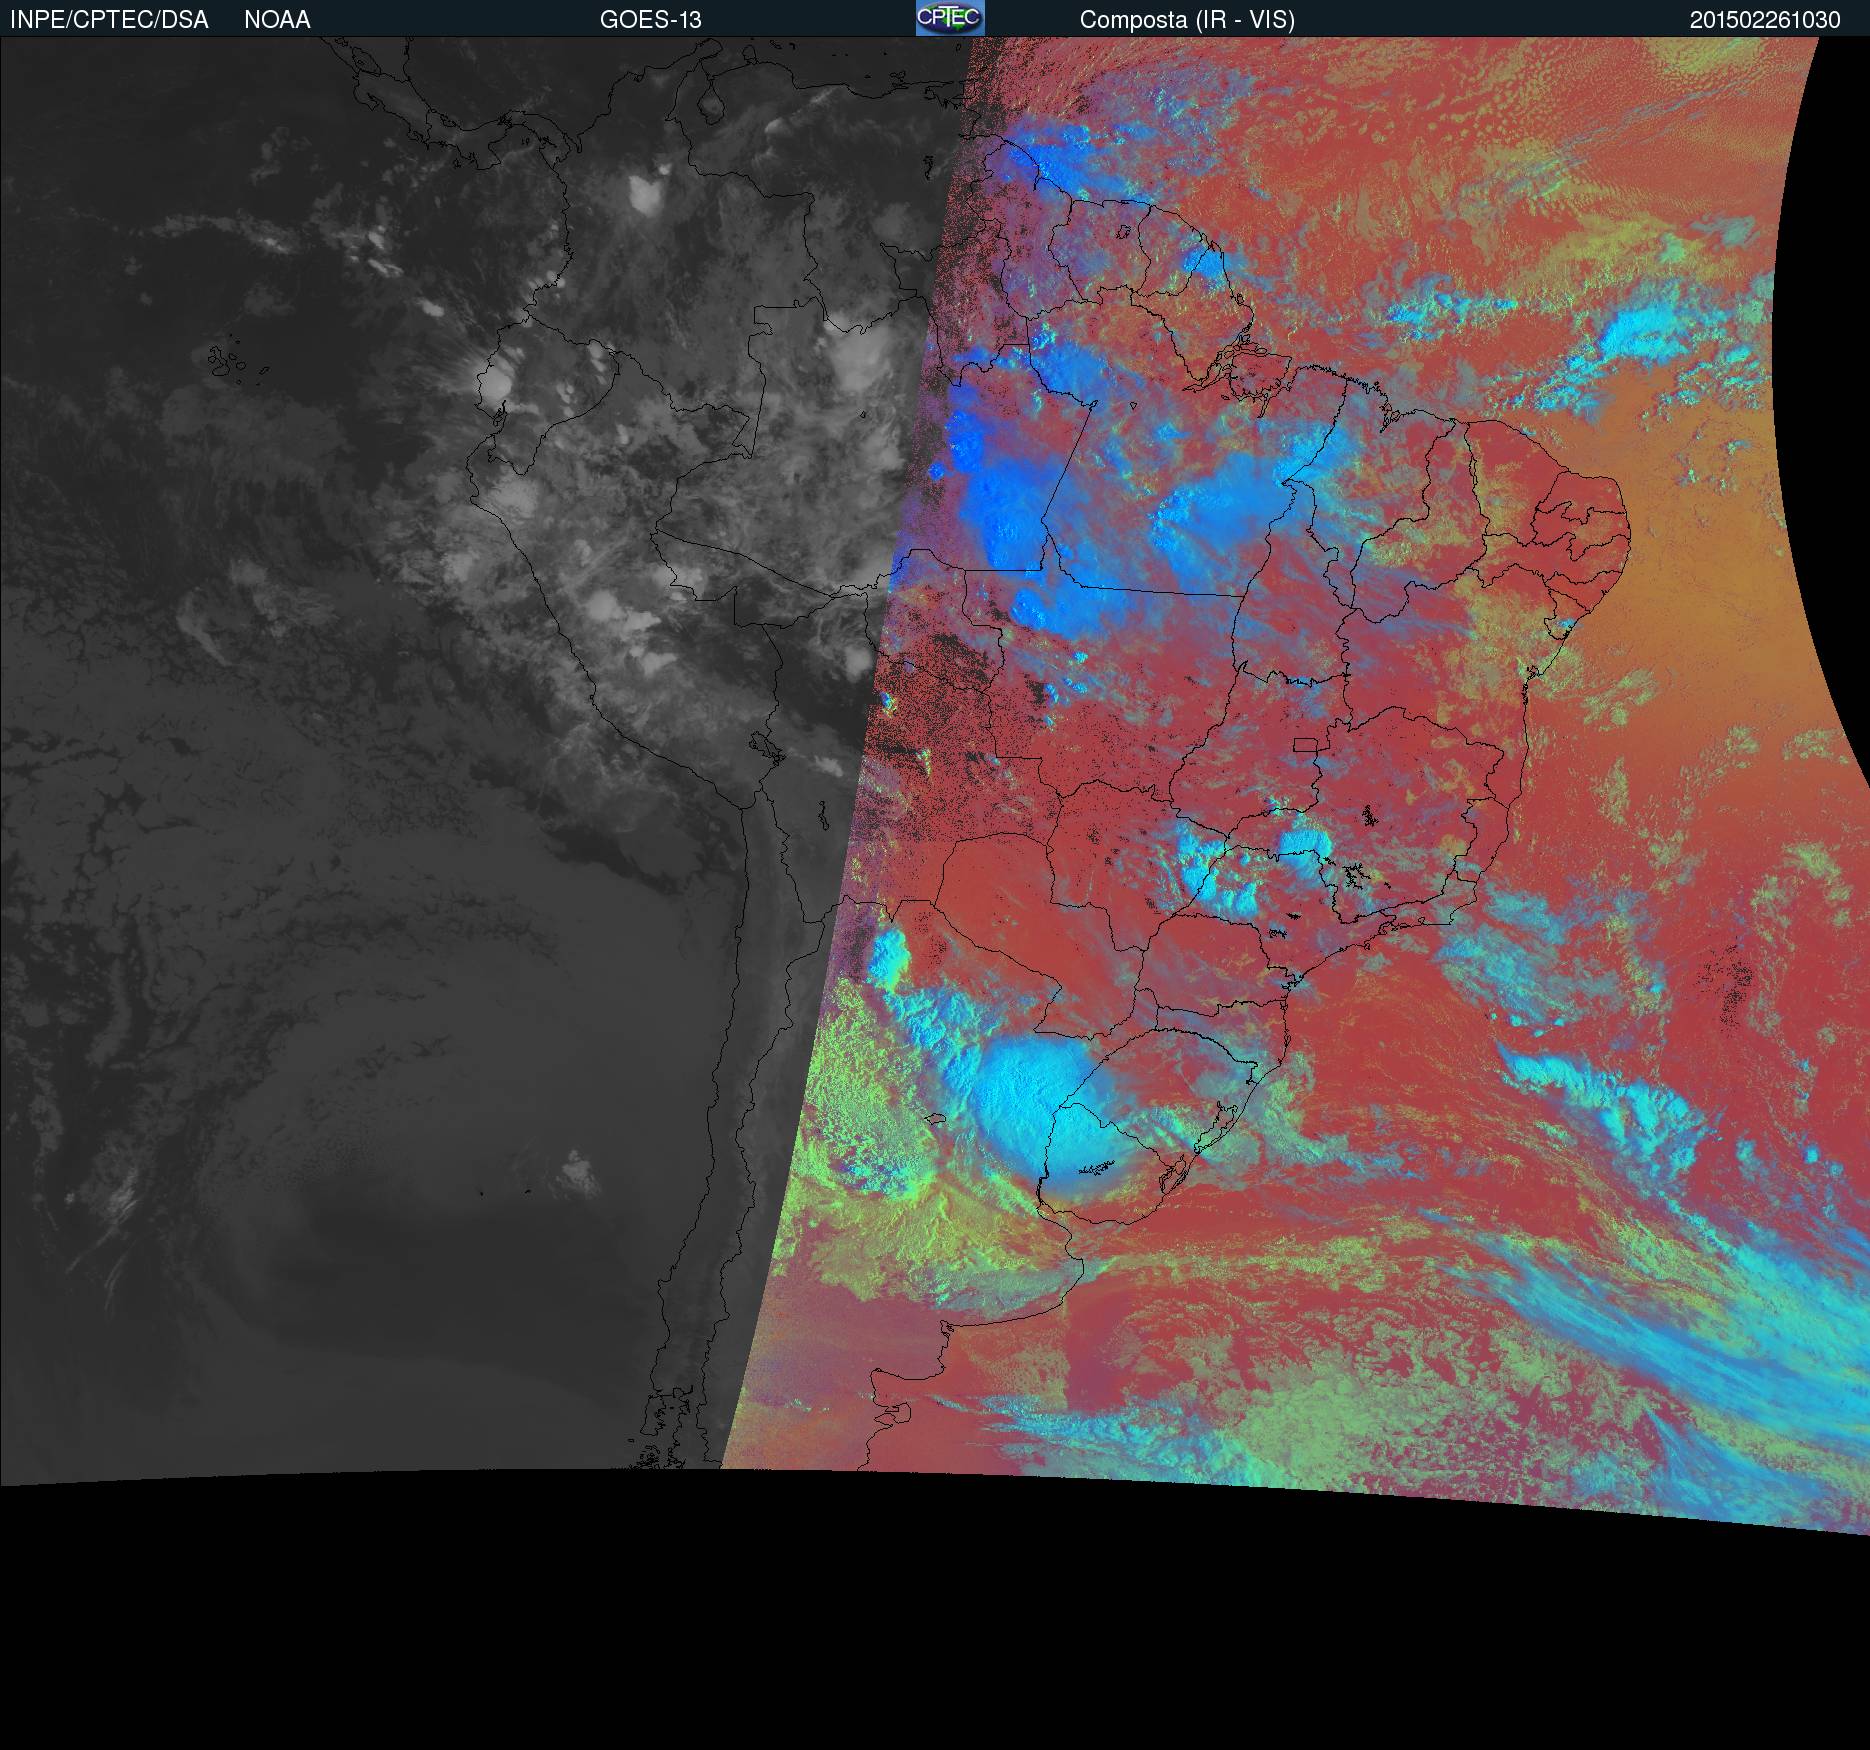1870x1750 pixels.
Task: Click the CPTEC logo in header
Action: pos(950,18)
